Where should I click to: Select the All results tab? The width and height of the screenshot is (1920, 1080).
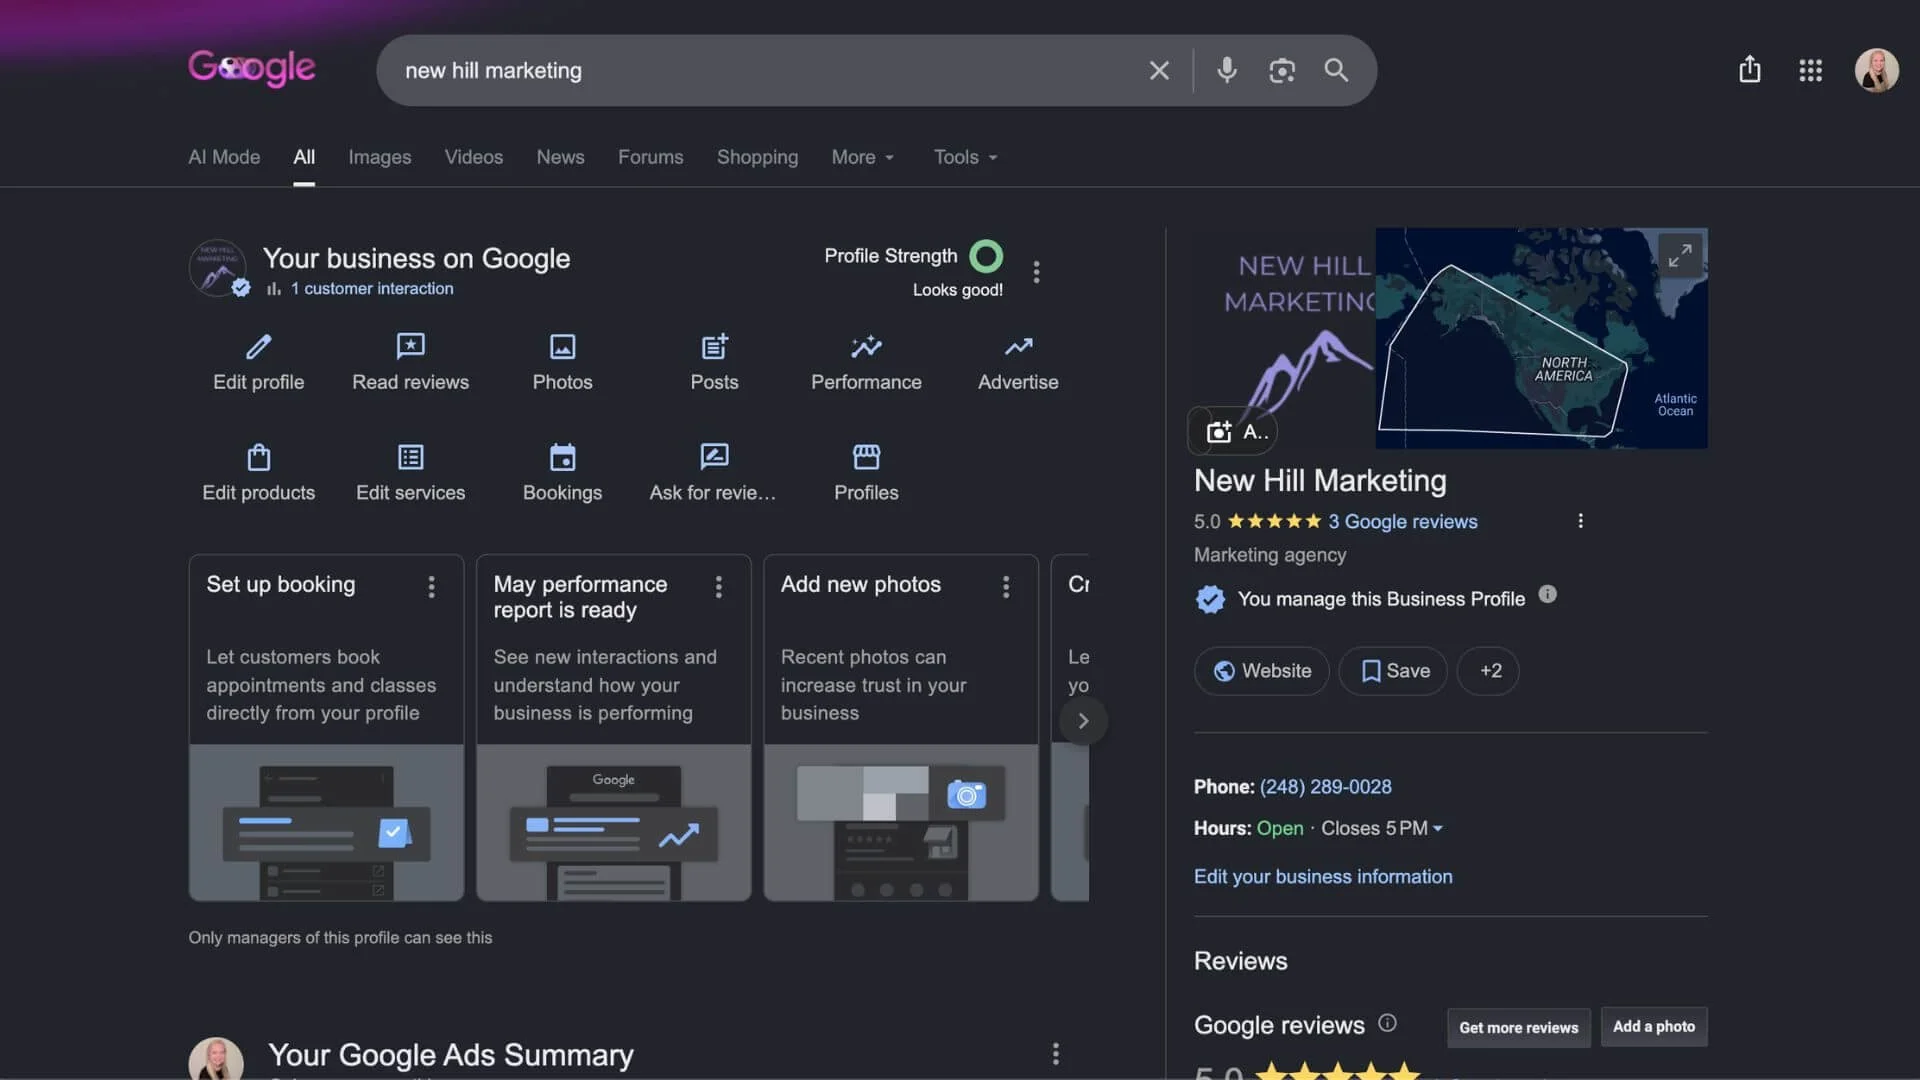point(304,157)
